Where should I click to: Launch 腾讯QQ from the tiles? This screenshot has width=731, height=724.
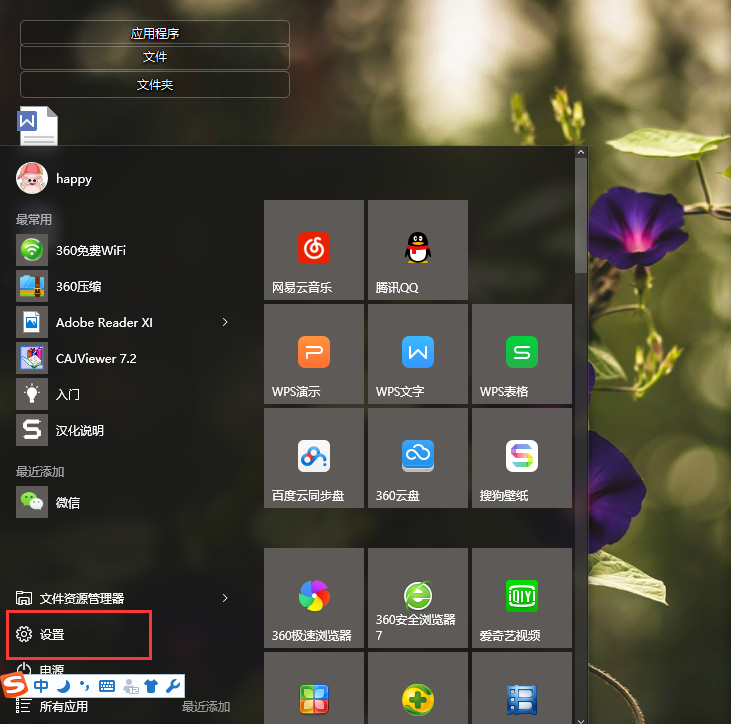(x=418, y=250)
